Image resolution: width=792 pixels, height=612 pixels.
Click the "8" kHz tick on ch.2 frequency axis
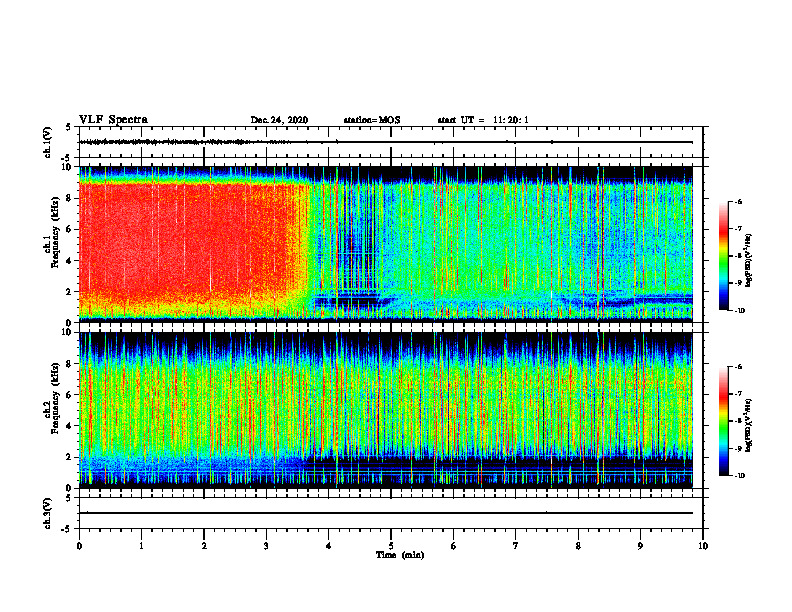pyautogui.click(x=69, y=364)
